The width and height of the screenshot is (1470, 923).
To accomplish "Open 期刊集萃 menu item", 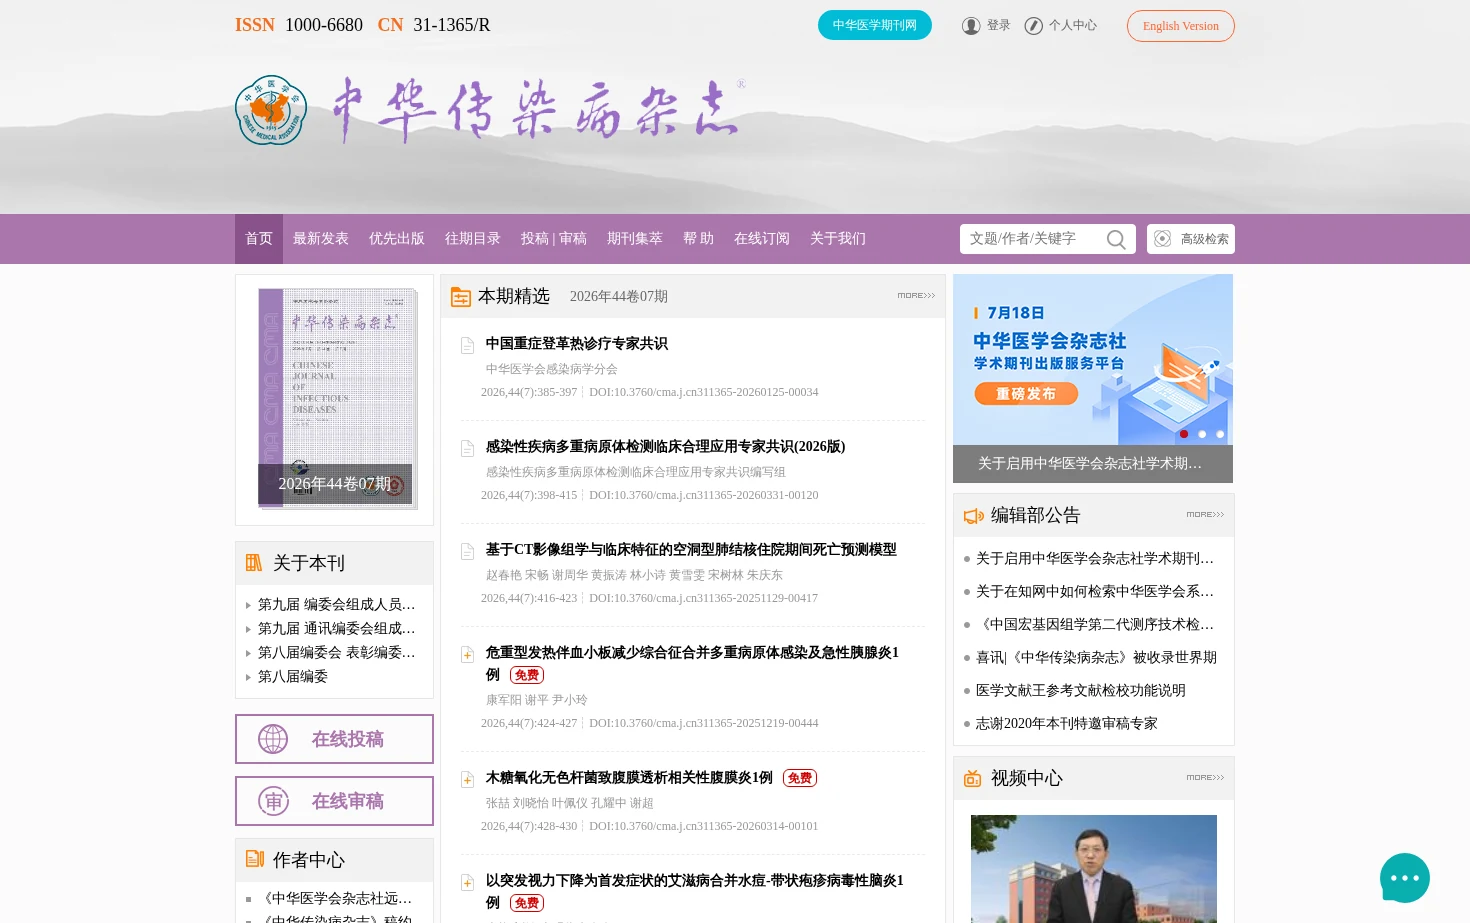I will 635,239.
